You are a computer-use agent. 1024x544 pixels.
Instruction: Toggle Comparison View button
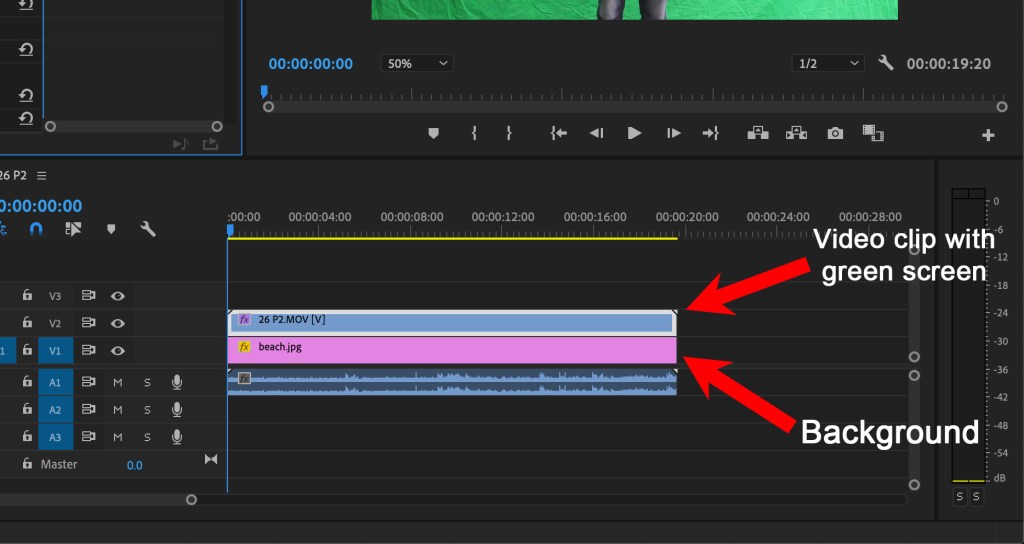[873, 133]
